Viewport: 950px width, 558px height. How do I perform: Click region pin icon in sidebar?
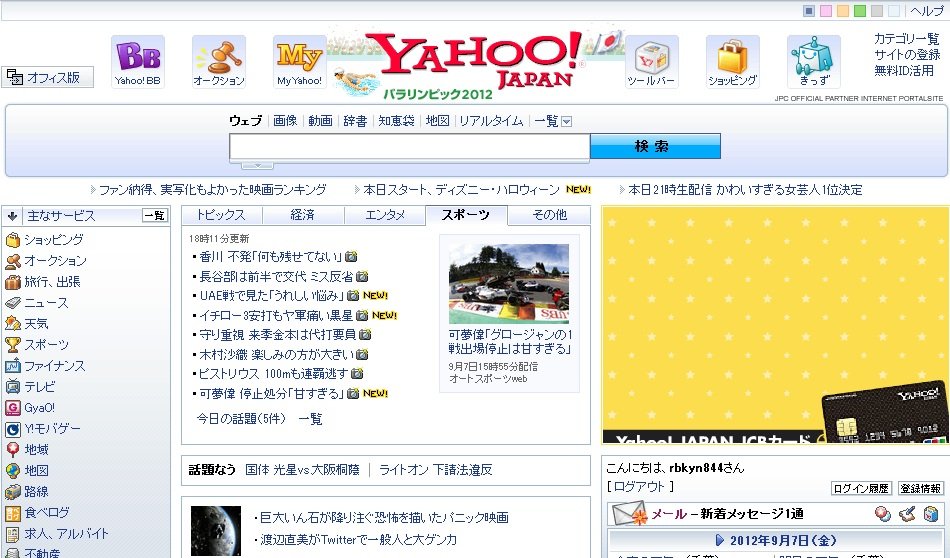[x=13, y=450]
